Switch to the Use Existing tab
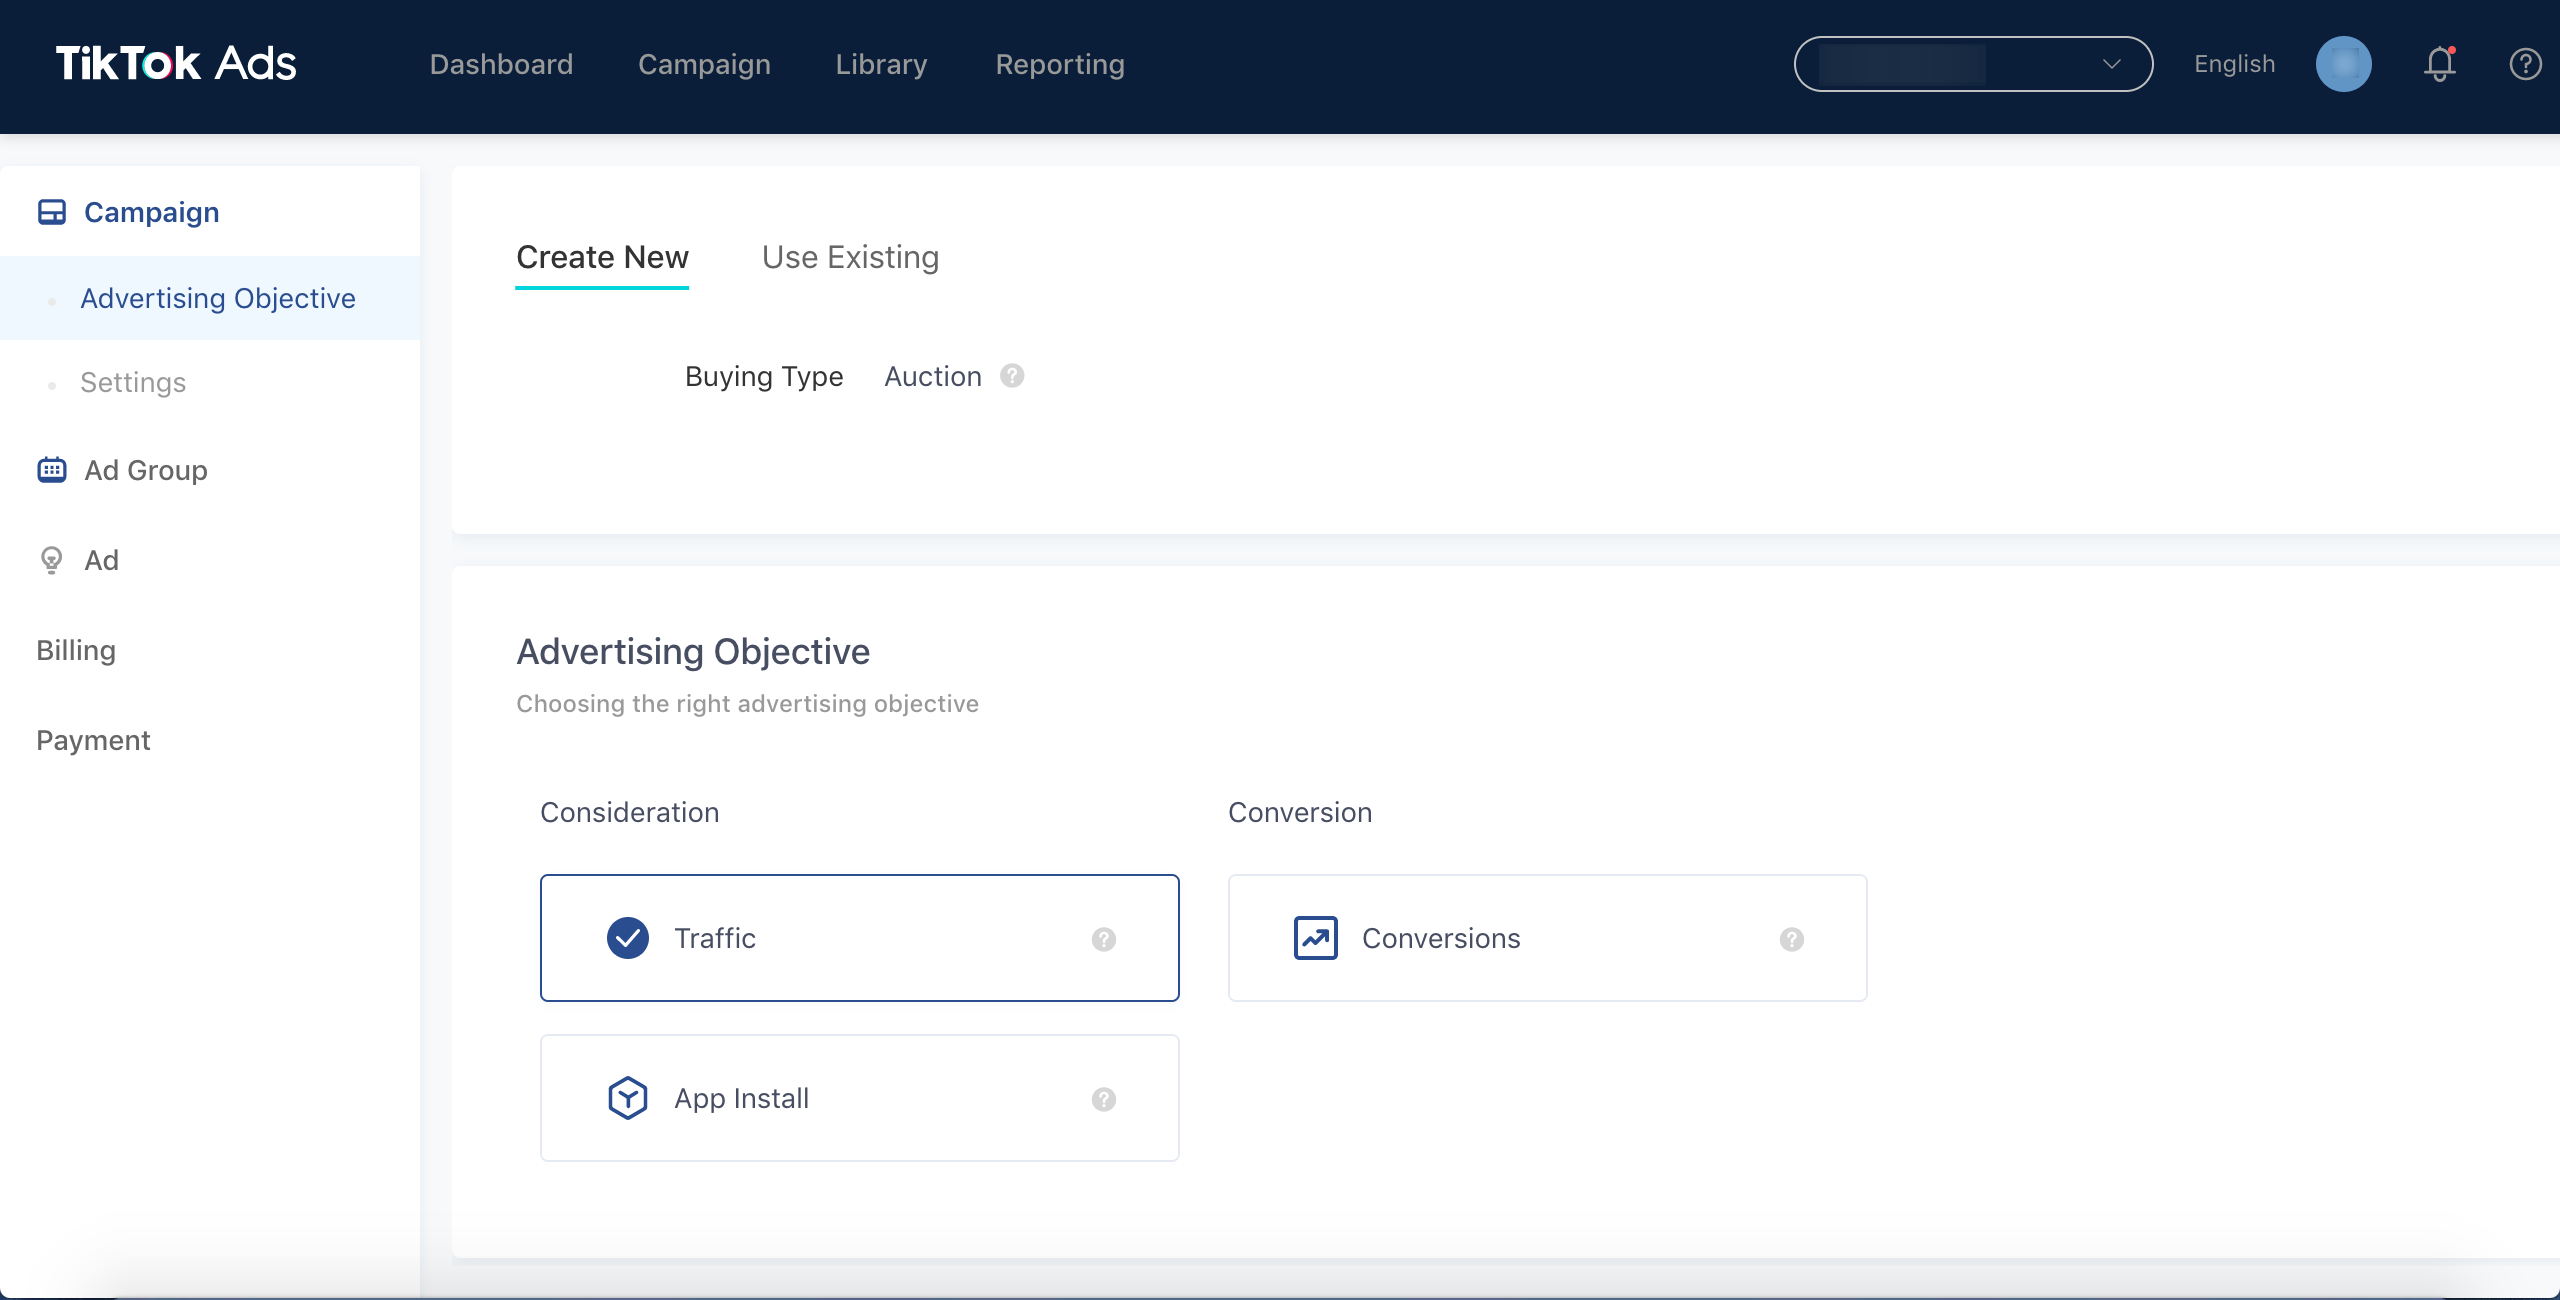Screen dimensions: 2560x1300 click(x=851, y=255)
